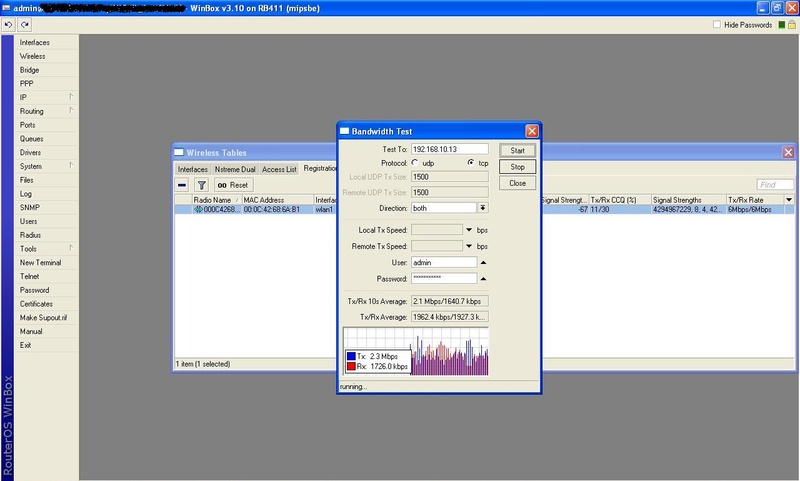Open the Wireless menu item

pyautogui.click(x=46, y=56)
